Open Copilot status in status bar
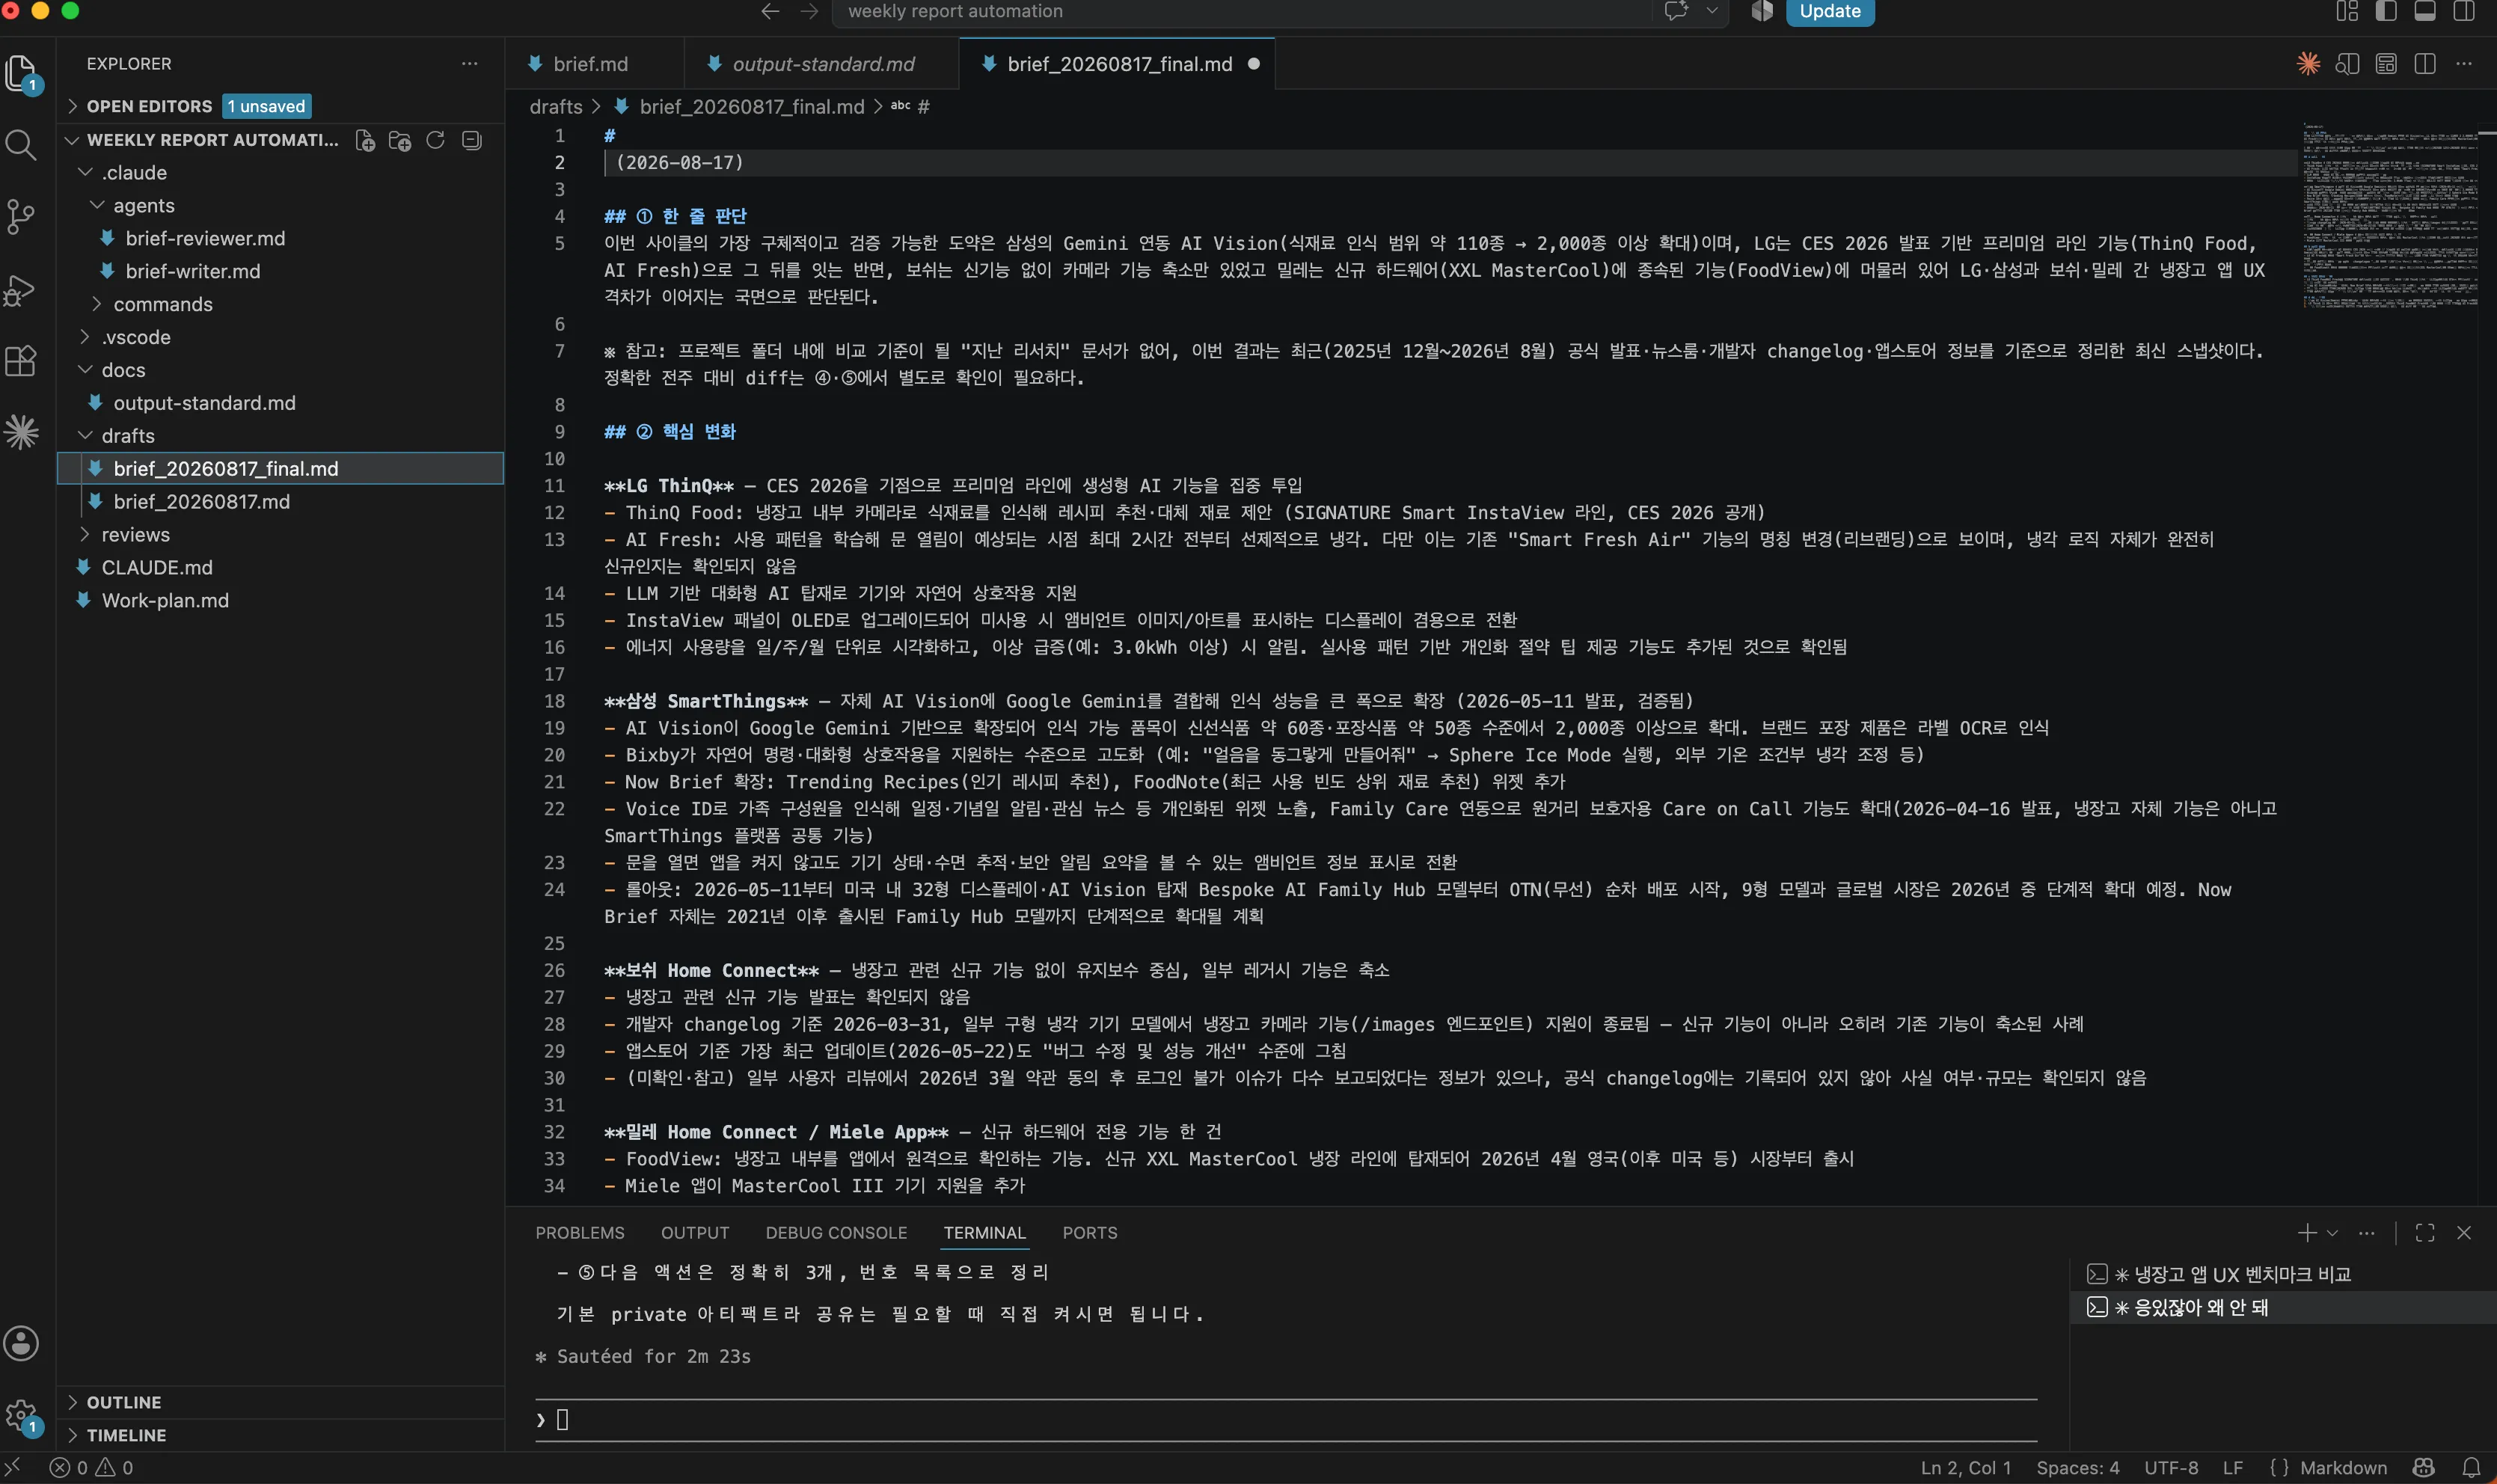Screen dimensions: 2497x1484 click(x=2423, y=1468)
